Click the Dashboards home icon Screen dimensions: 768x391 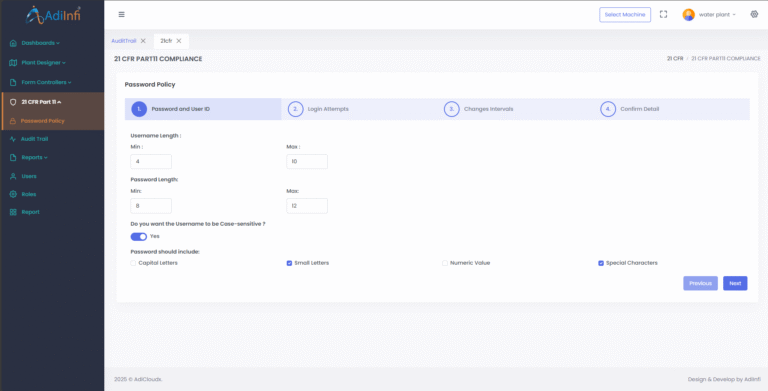[13, 43]
